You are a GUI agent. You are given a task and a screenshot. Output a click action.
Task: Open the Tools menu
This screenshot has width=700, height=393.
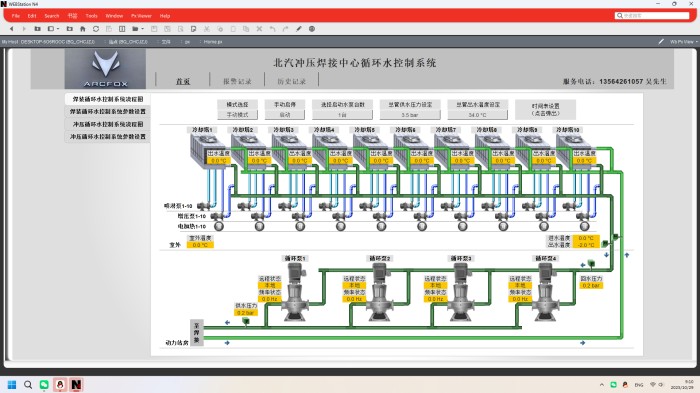[92, 16]
